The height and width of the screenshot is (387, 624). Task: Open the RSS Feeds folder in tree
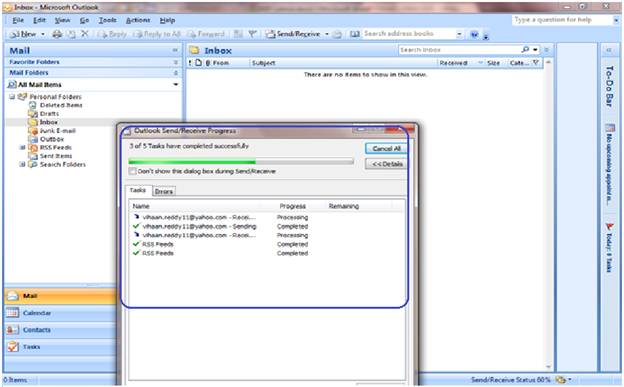coord(56,147)
